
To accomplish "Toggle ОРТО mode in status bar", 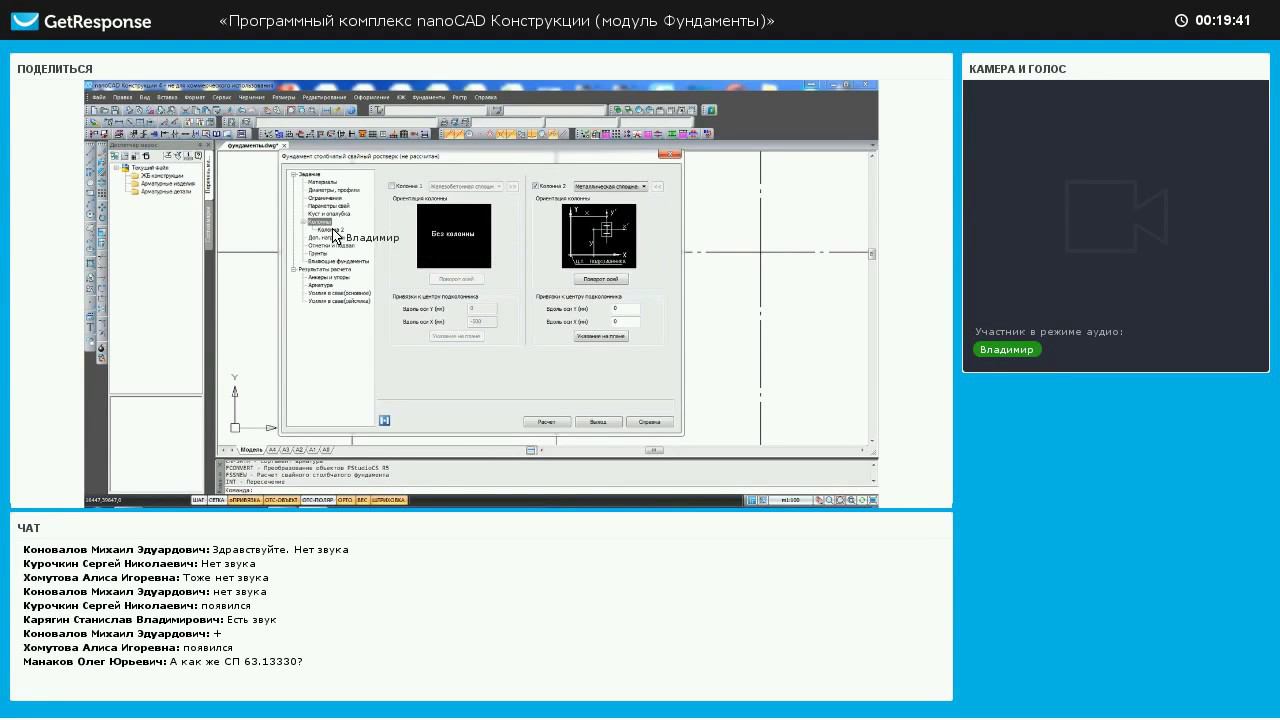I will click(x=346, y=500).
